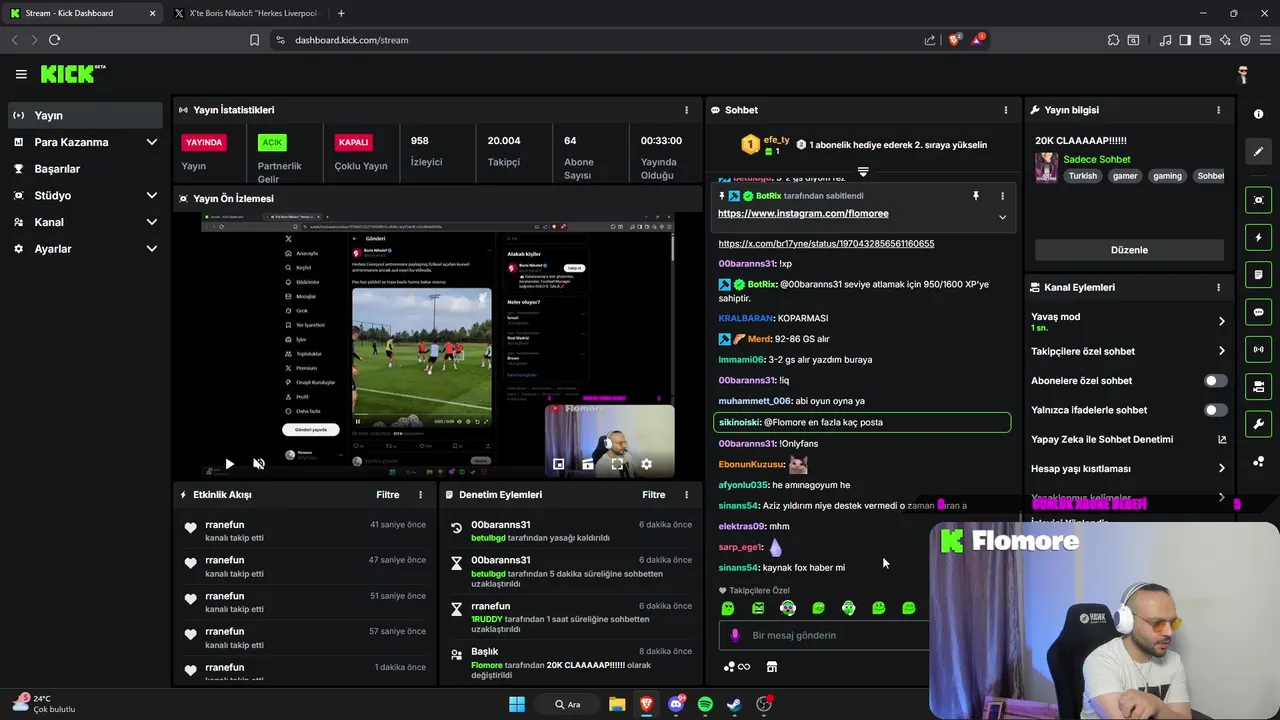Open the user avatar profile menu

(1243, 74)
